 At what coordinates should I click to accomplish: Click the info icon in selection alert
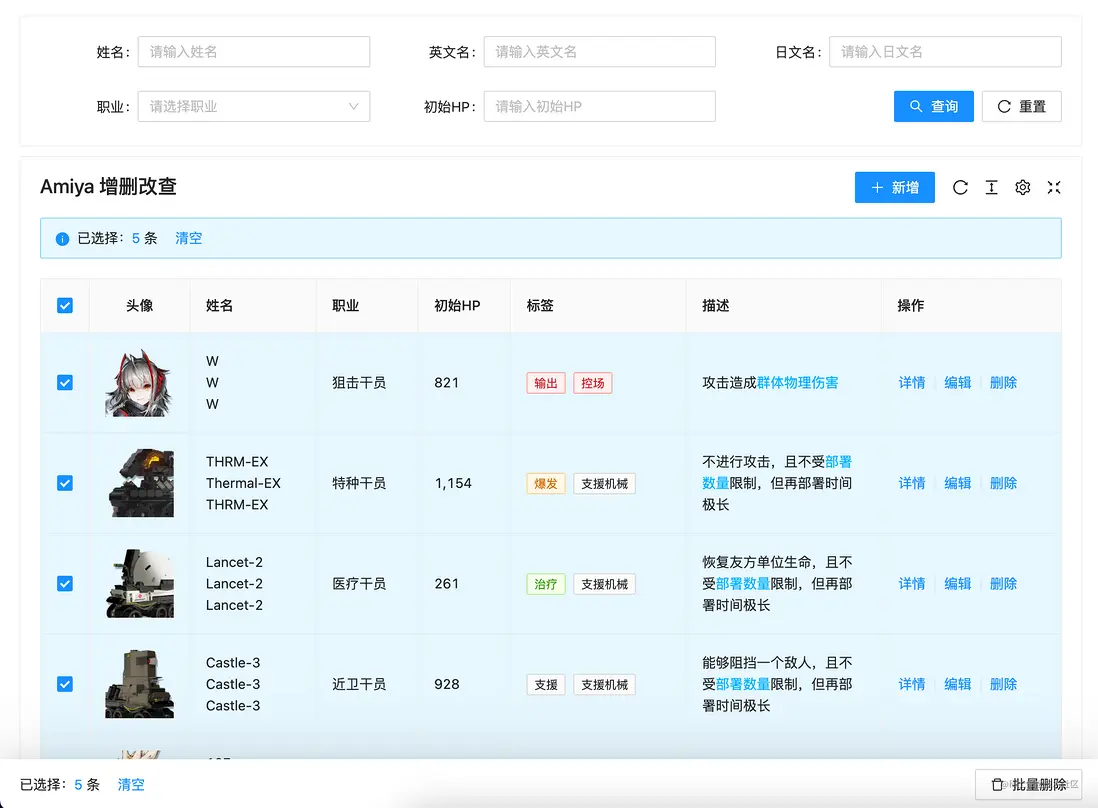point(62,239)
